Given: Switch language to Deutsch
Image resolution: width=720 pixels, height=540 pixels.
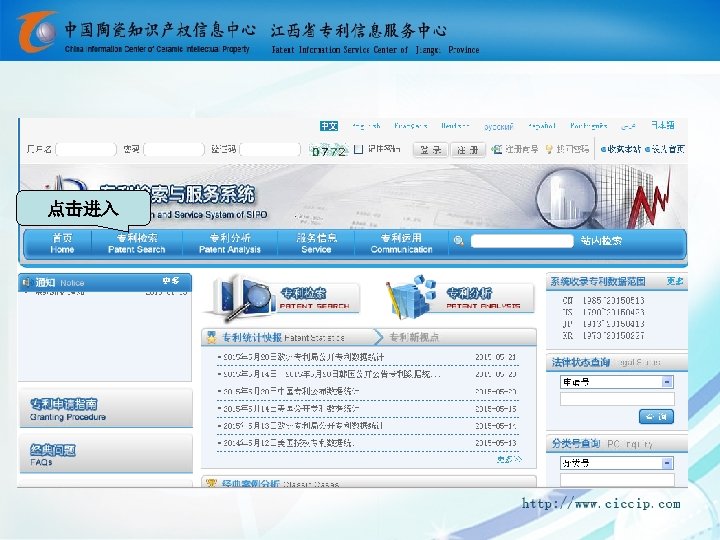Looking at the screenshot, I should pyautogui.click(x=455, y=126).
